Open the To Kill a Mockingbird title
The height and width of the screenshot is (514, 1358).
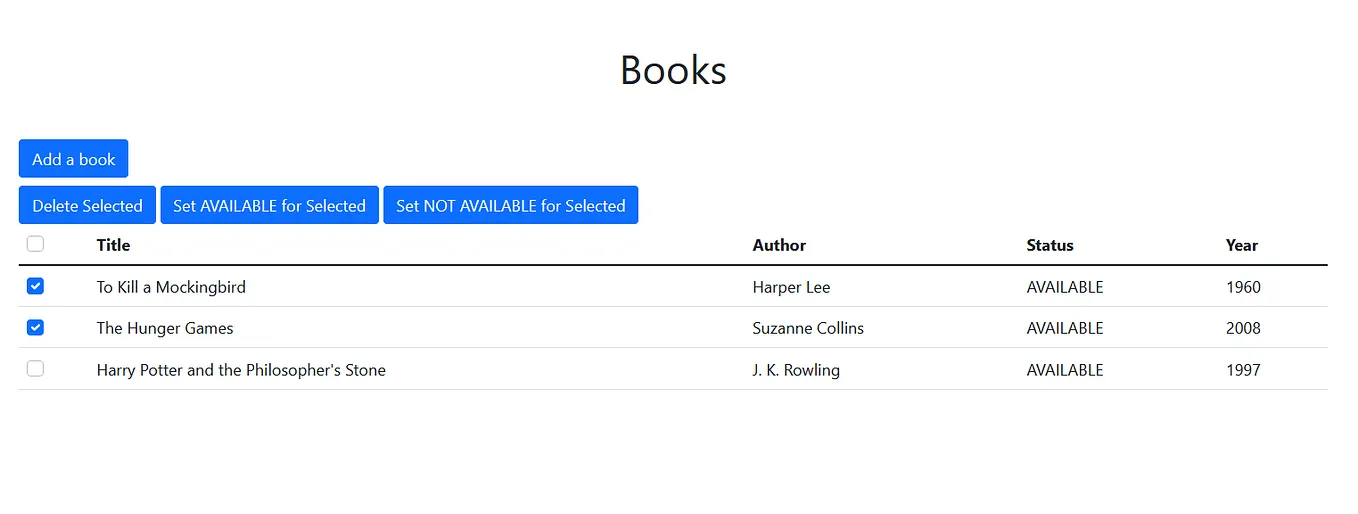[171, 287]
